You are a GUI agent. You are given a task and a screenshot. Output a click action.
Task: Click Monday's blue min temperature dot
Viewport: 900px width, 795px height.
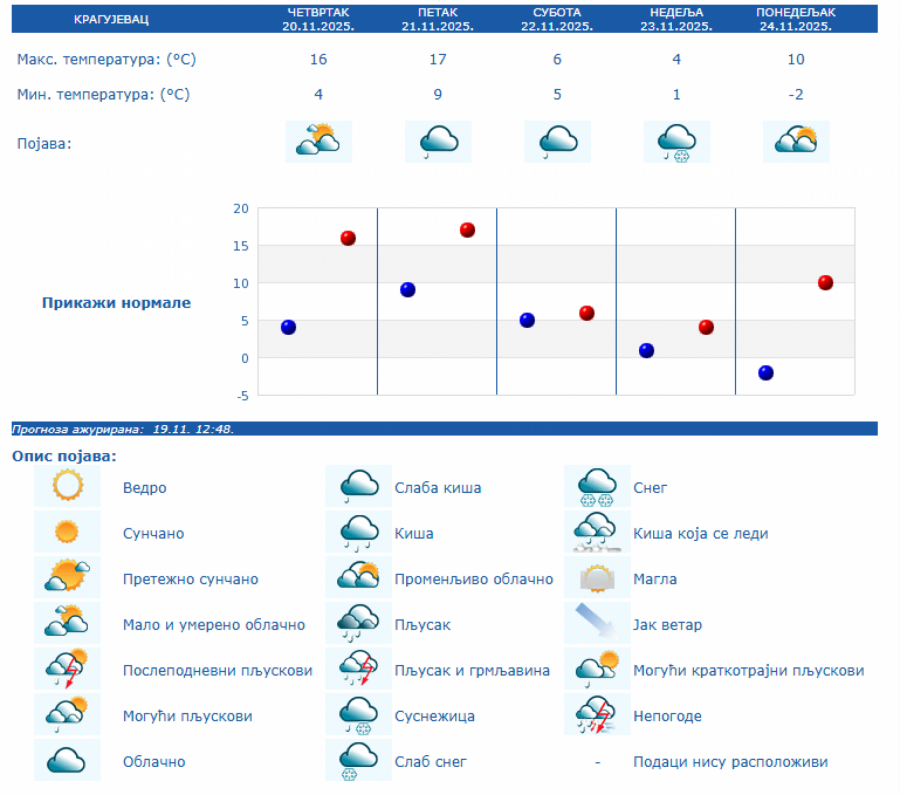pos(766,373)
